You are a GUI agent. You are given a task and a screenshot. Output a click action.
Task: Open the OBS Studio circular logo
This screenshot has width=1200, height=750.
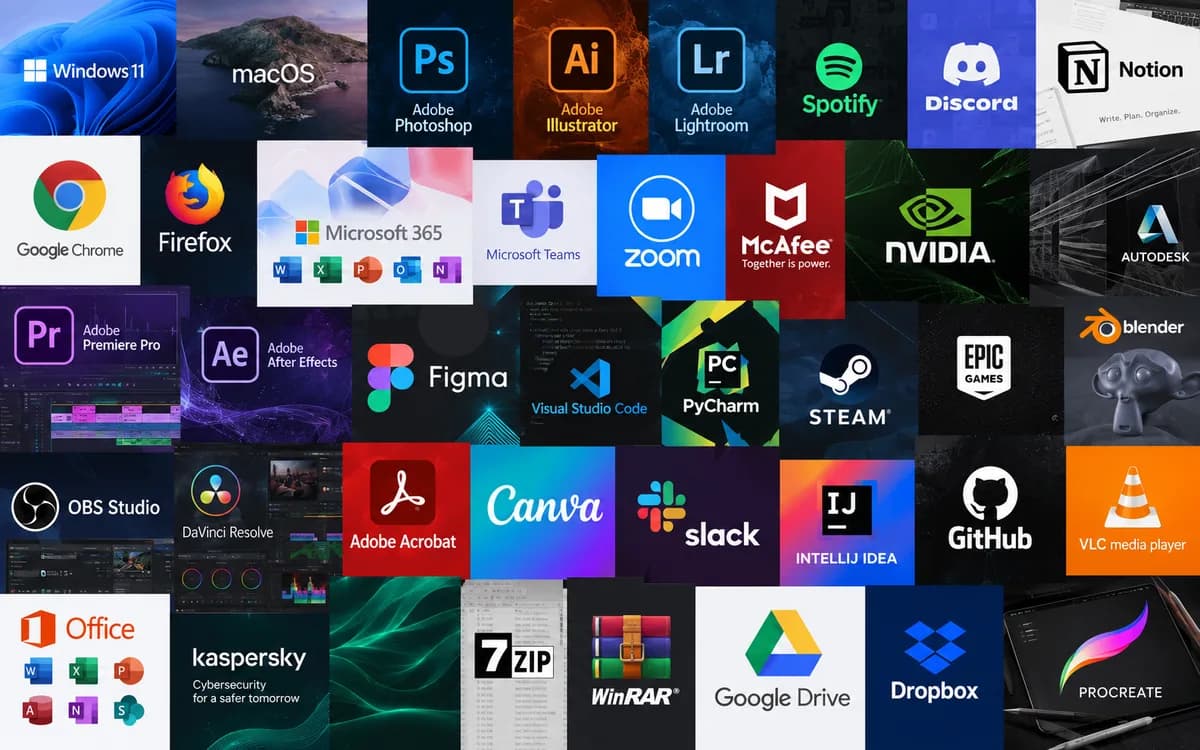(35, 507)
